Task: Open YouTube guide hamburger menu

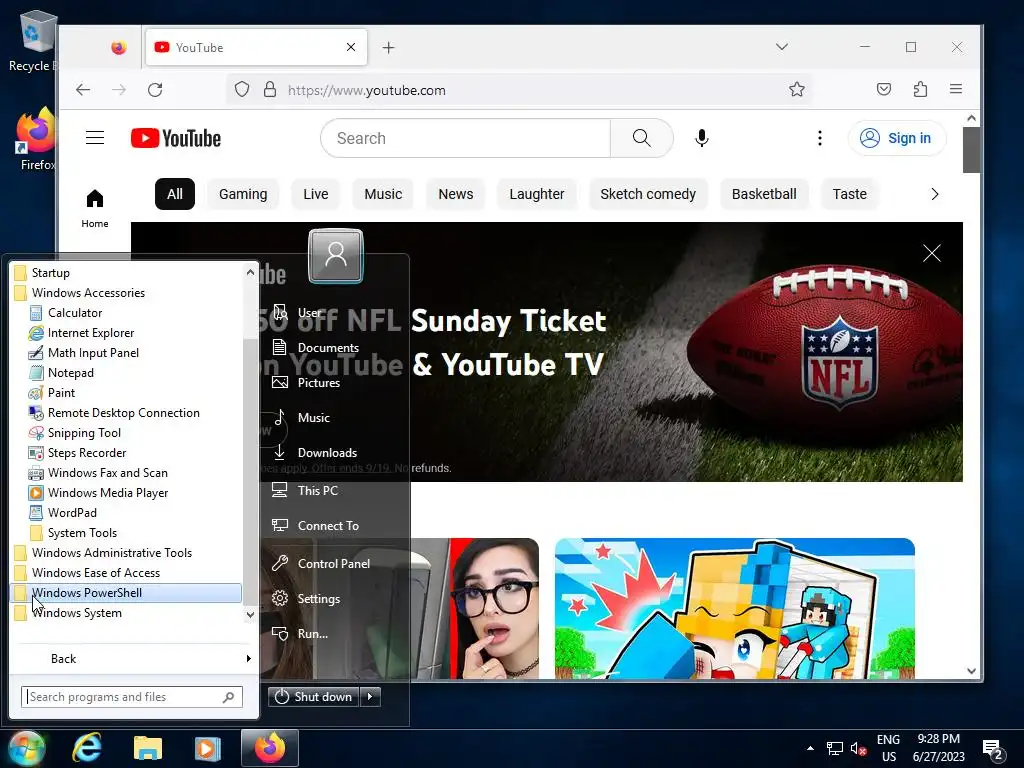Action: pos(95,138)
